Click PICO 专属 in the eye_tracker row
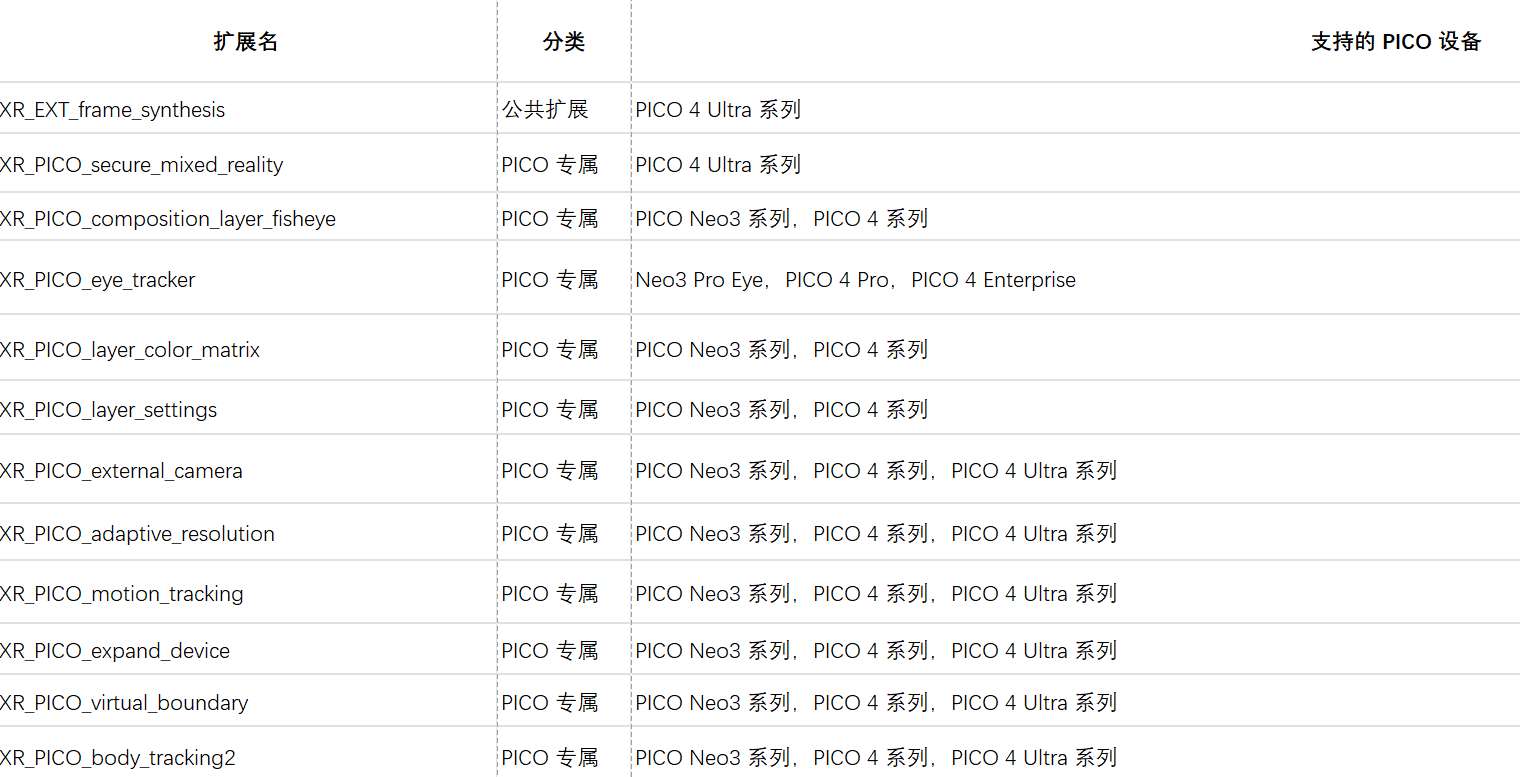1520x777 pixels. click(x=550, y=280)
